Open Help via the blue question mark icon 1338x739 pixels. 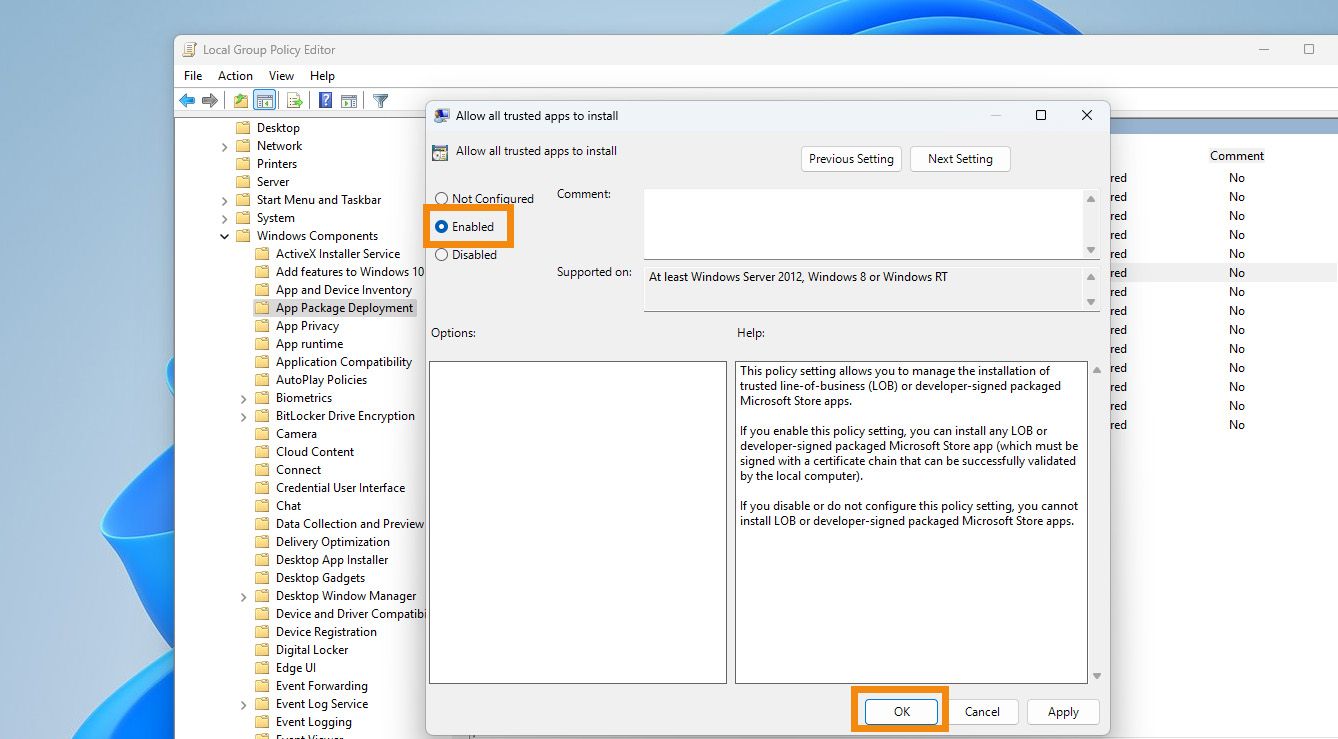(x=326, y=101)
